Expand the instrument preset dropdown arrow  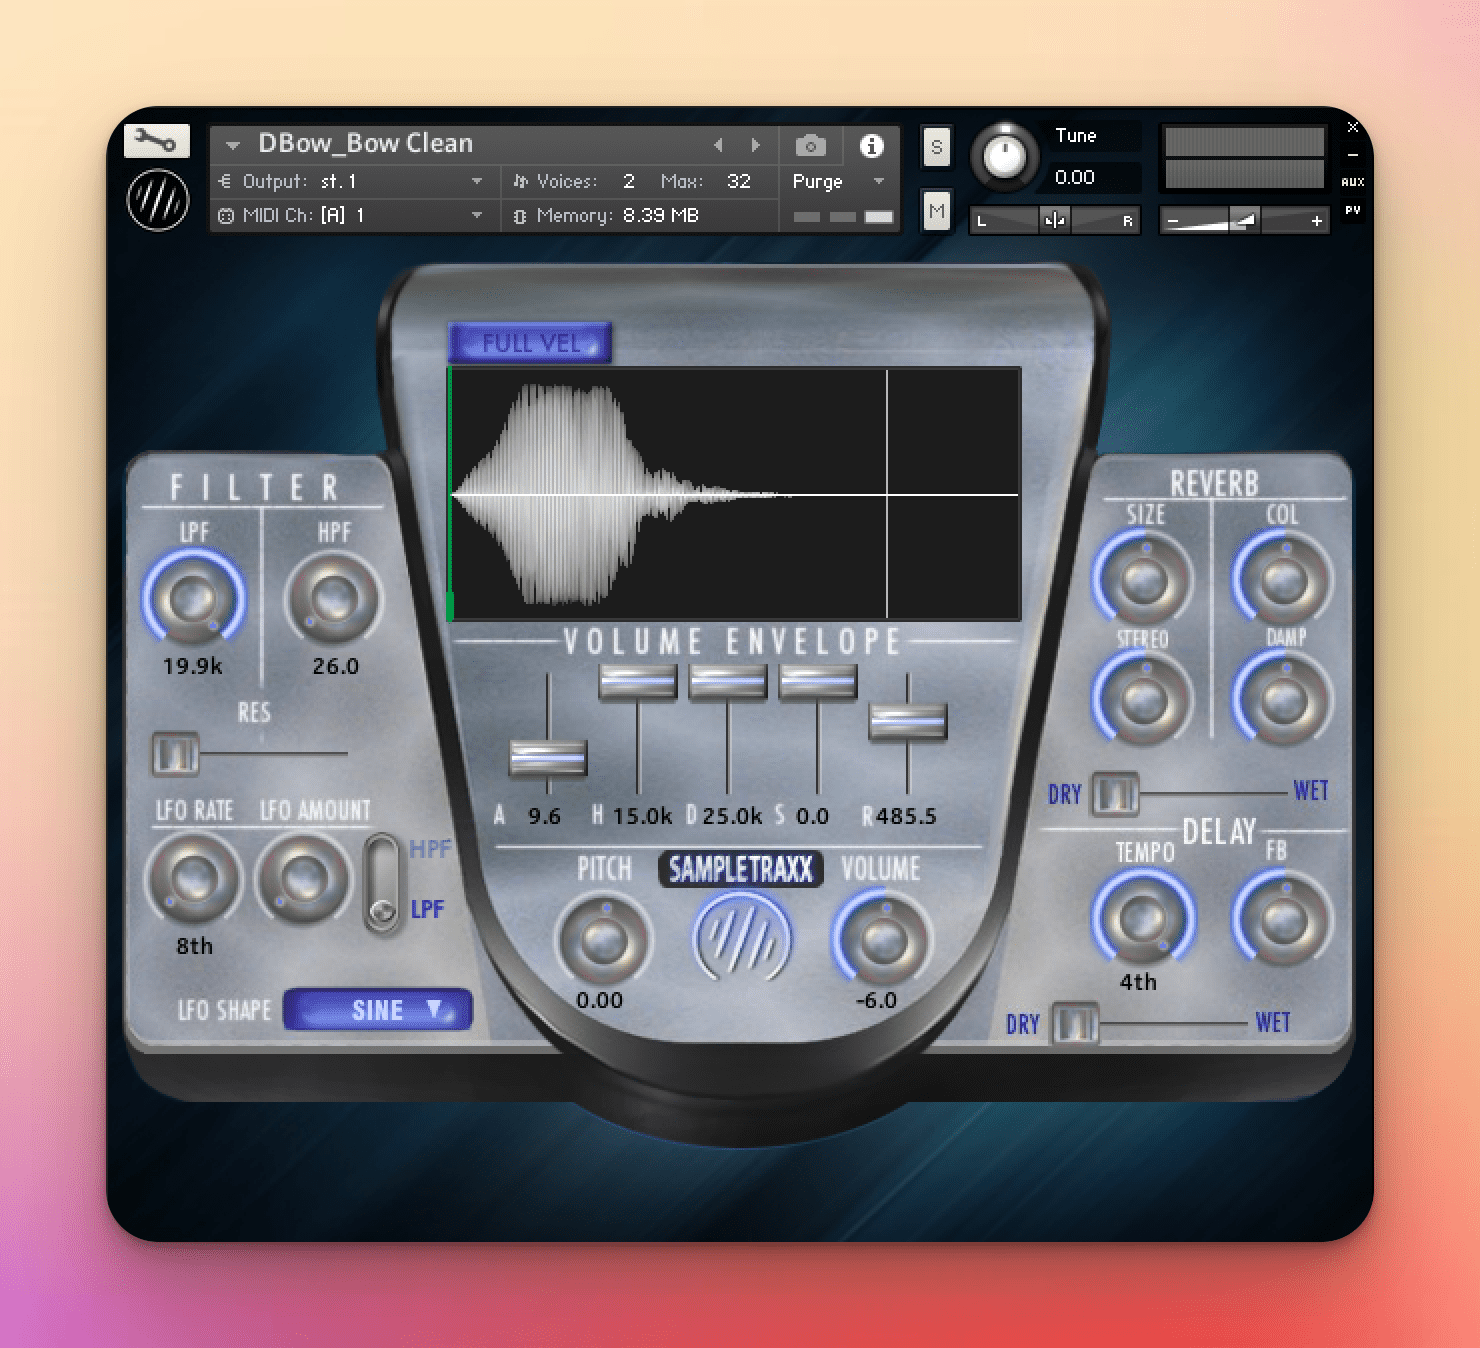tap(233, 145)
